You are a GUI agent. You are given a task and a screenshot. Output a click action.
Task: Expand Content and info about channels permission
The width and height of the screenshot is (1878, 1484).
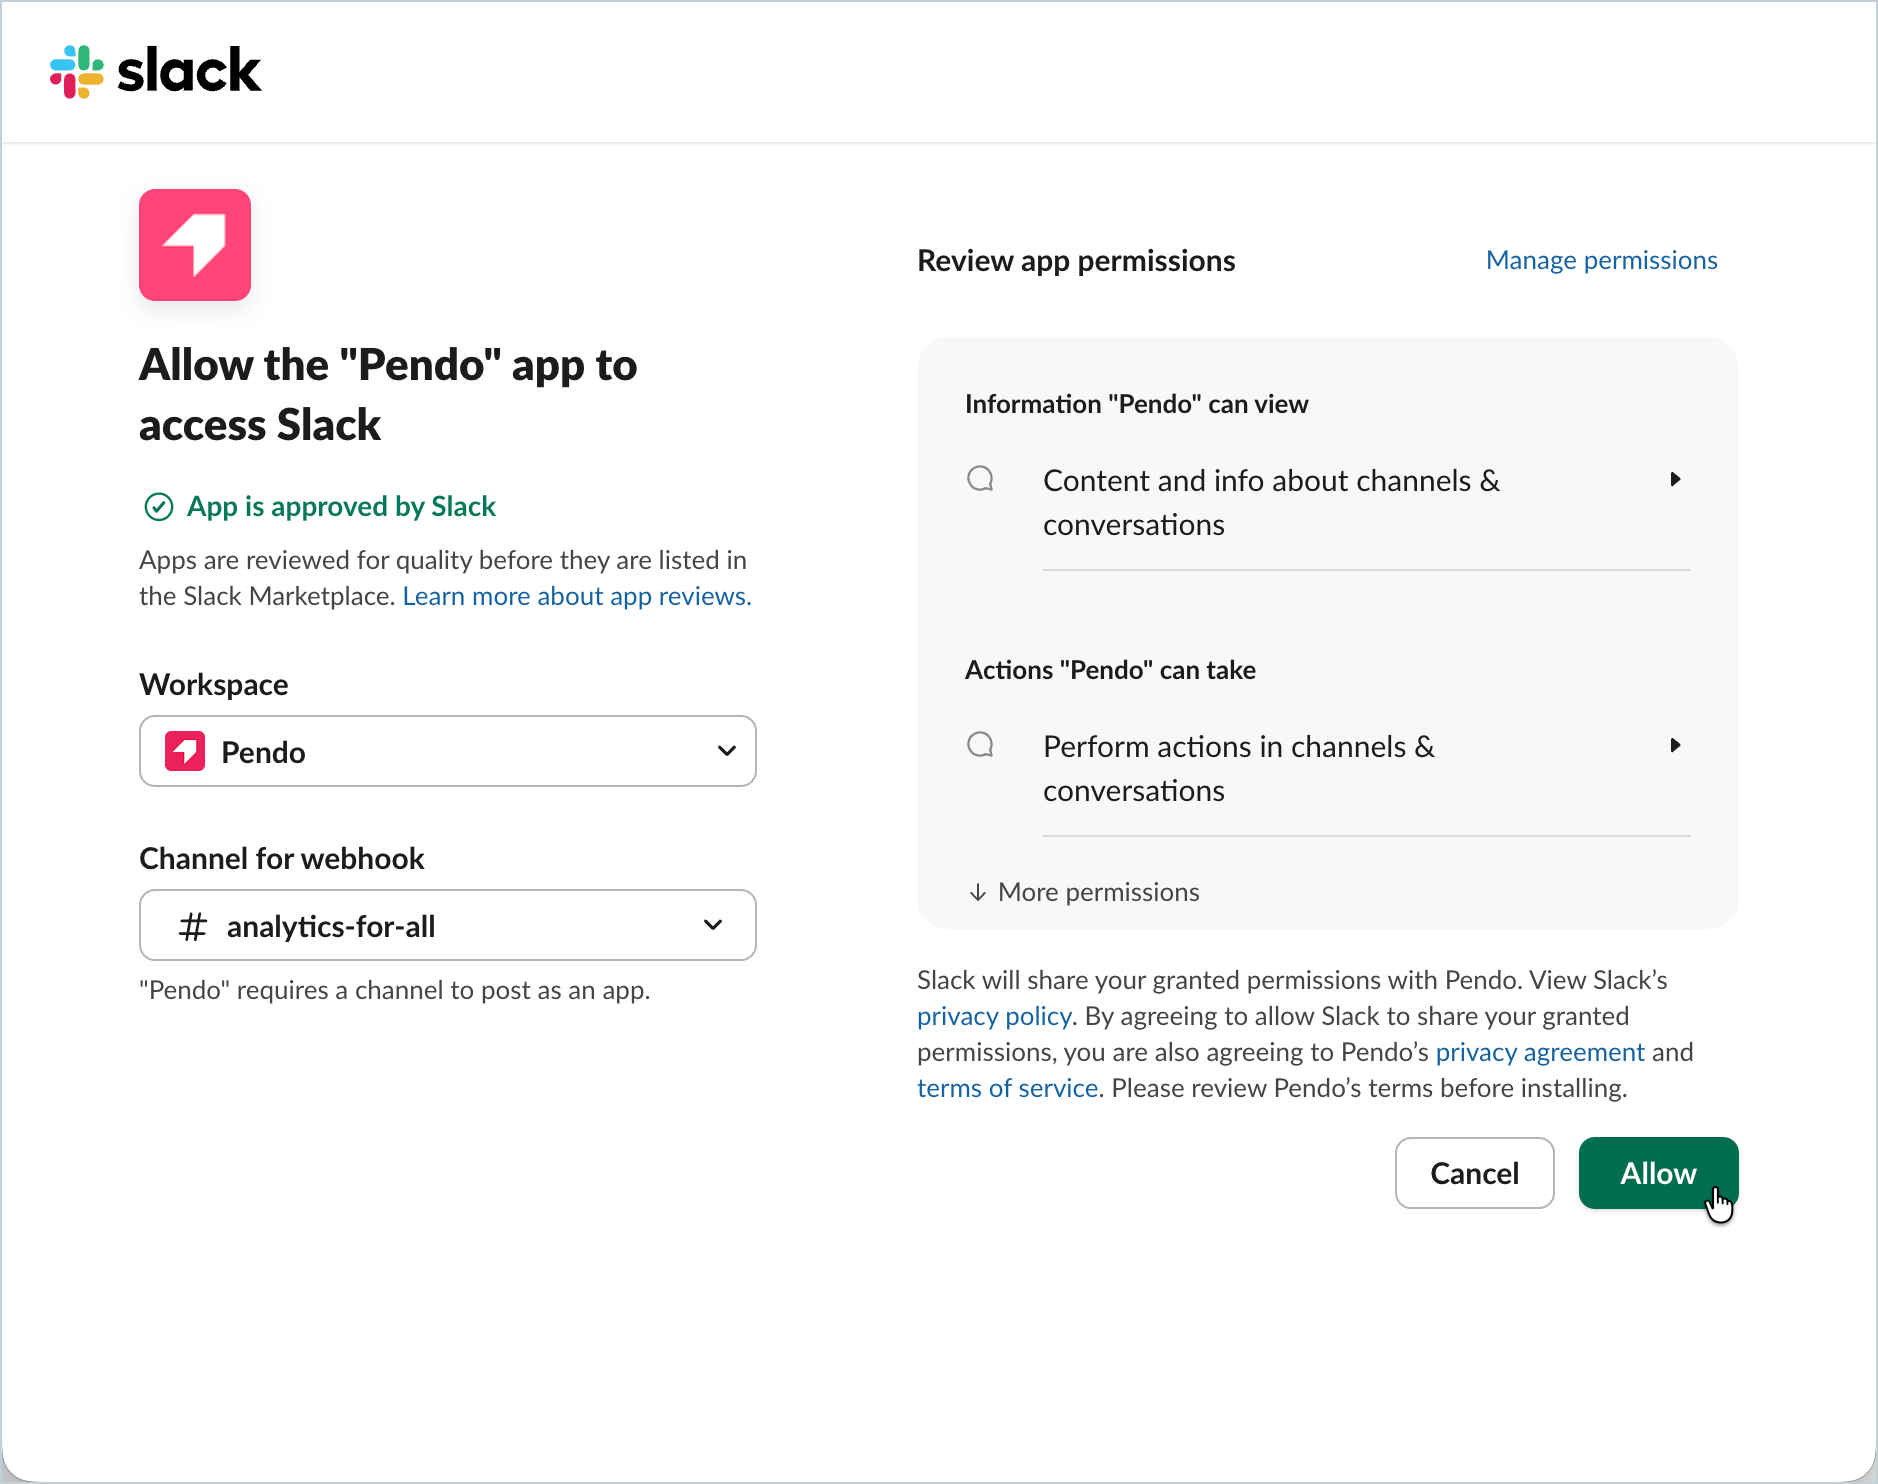coord(1675,479)
